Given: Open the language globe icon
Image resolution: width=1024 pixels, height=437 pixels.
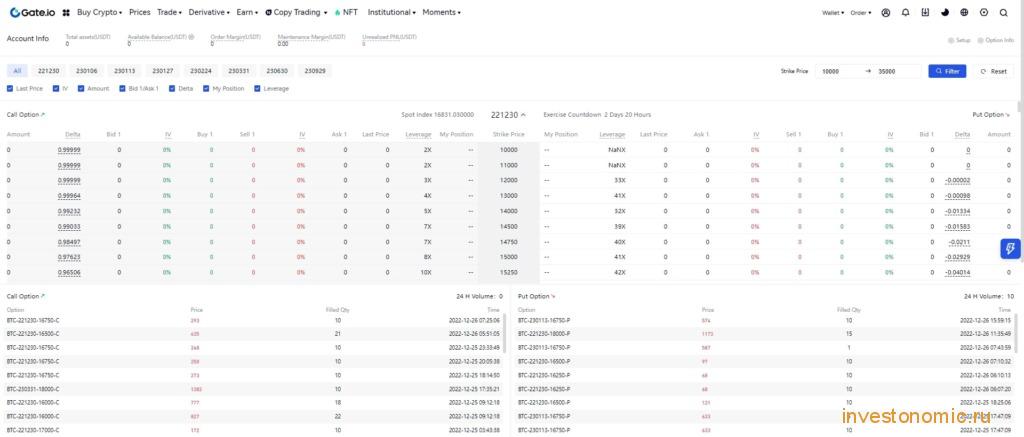Looking at the screenshot, I should [964, 12].
